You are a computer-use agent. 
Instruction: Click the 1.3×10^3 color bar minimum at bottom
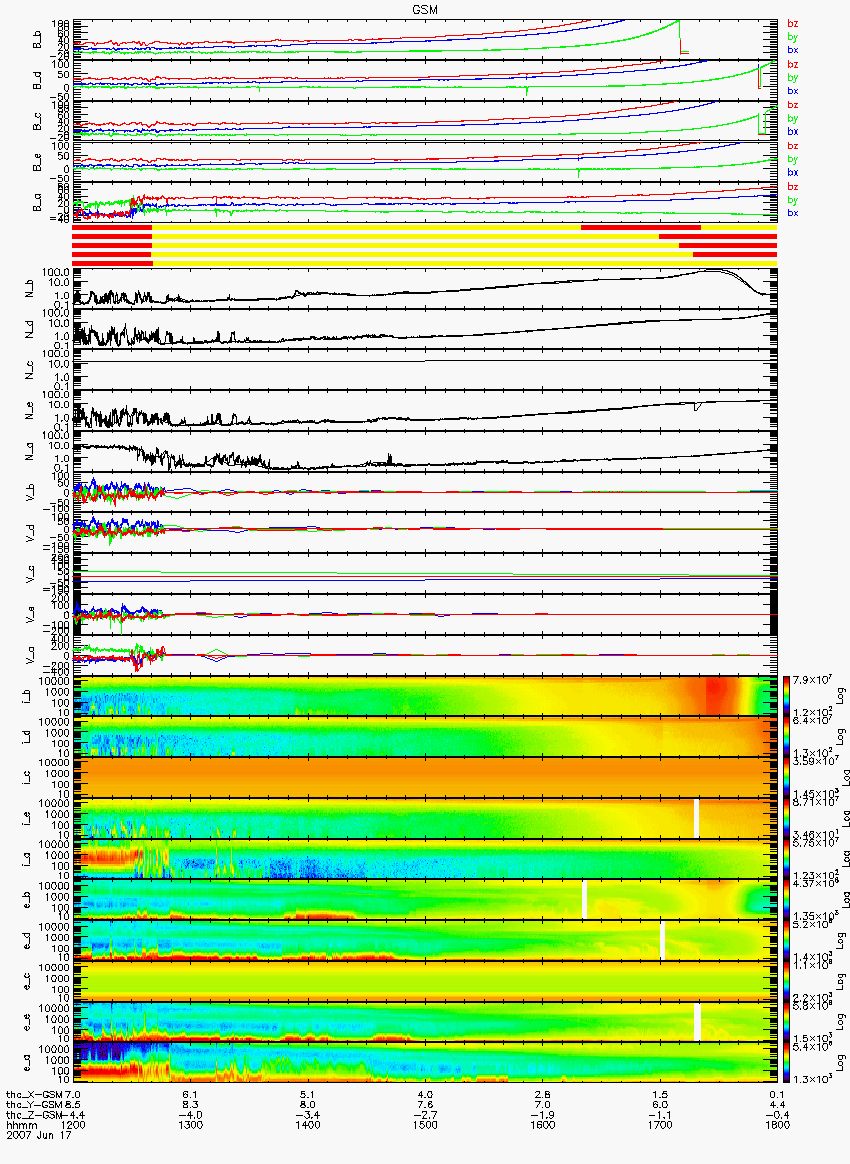click(814, 1079)
